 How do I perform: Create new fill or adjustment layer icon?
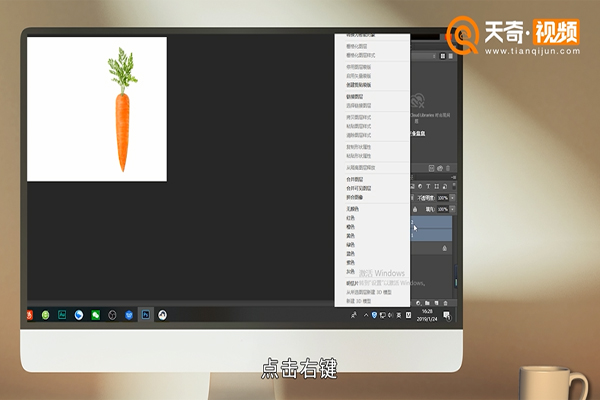418,303
